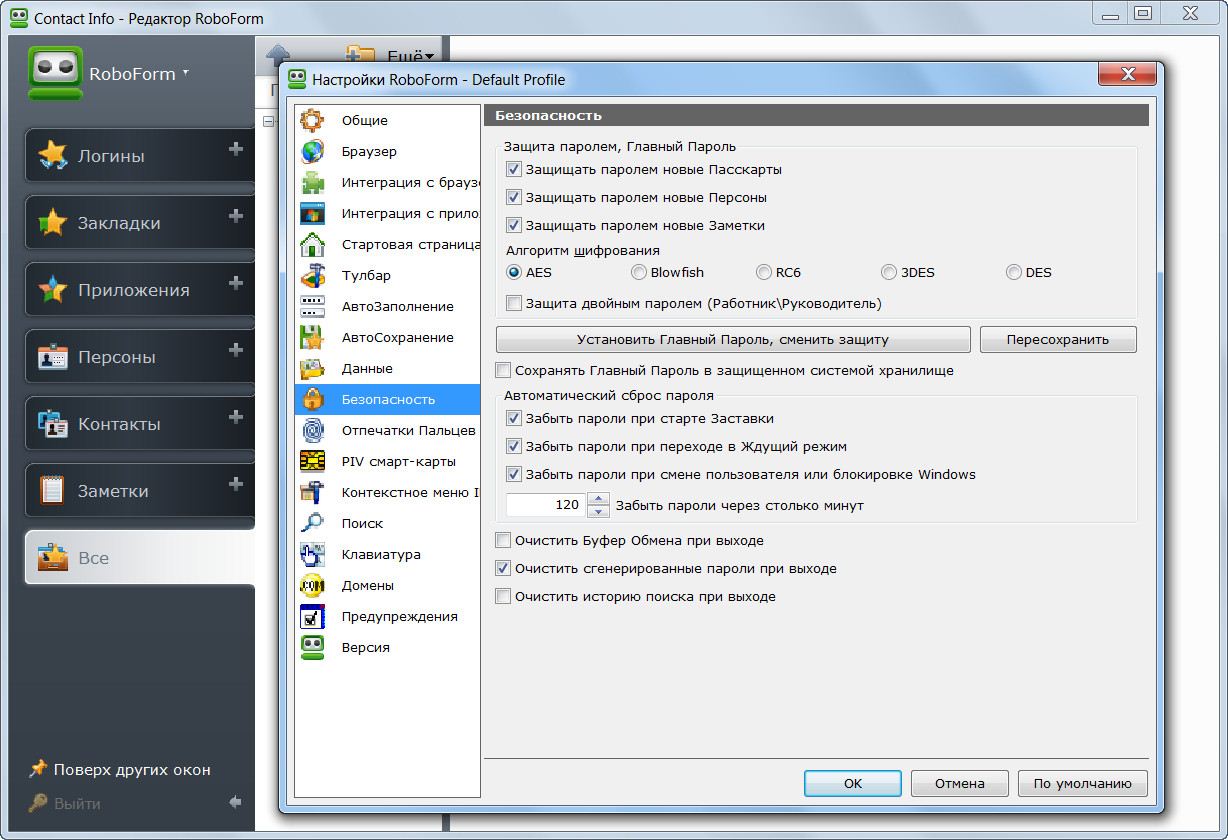Click the Интеграция с браузерами puzzle icon
The image size is (1228, 840).
313,182
